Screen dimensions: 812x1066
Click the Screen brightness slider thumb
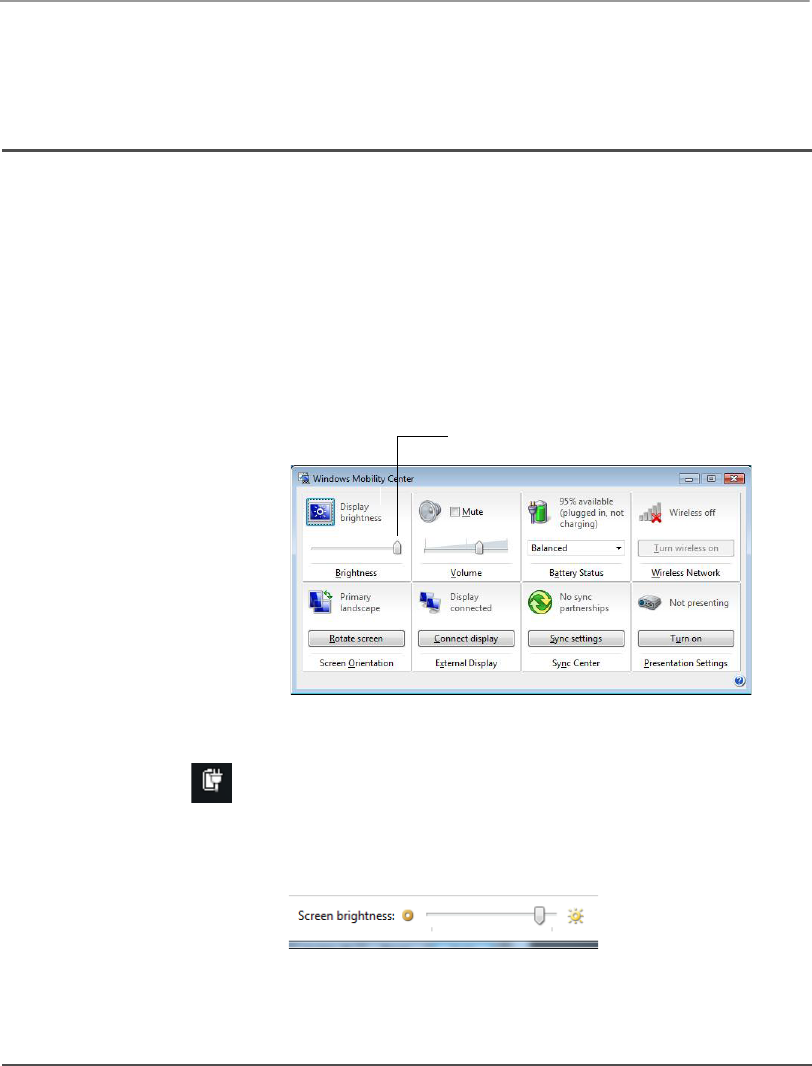tap(539, 915)
